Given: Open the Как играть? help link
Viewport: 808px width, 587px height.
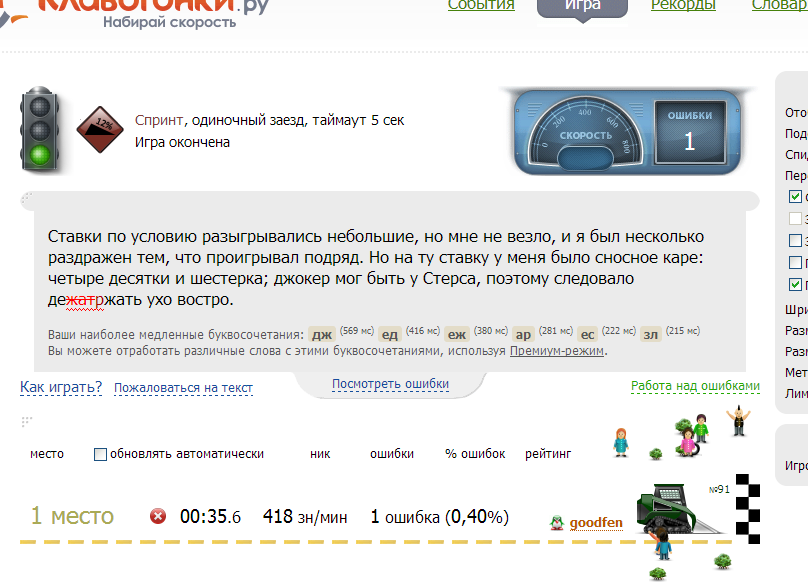Looking at the screenshot, I should pos(61,387).
